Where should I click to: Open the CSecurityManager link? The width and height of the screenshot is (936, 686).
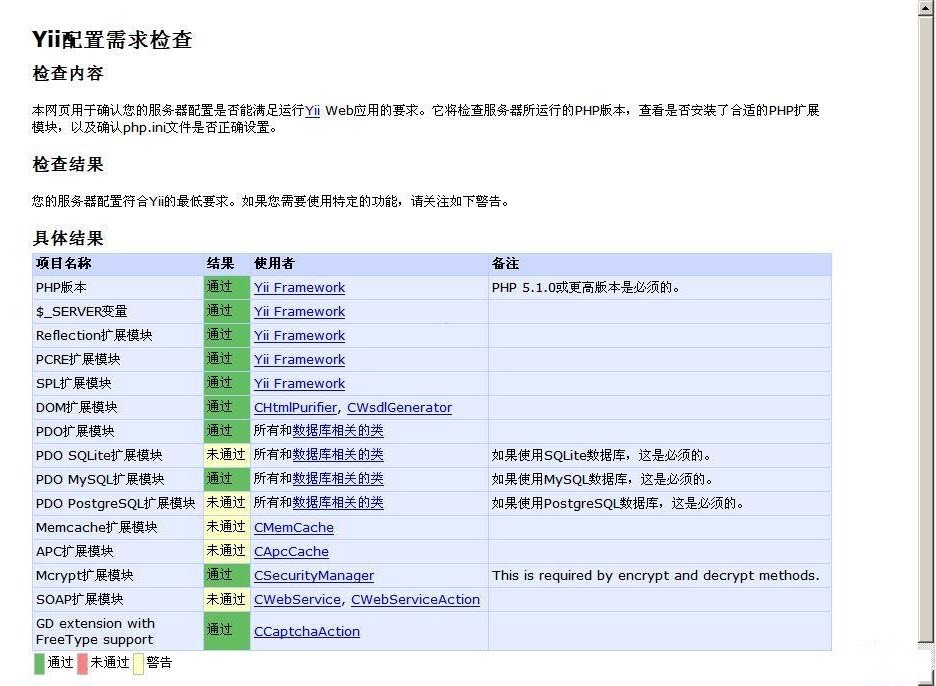pyautogui.click(x=313, y=575)
